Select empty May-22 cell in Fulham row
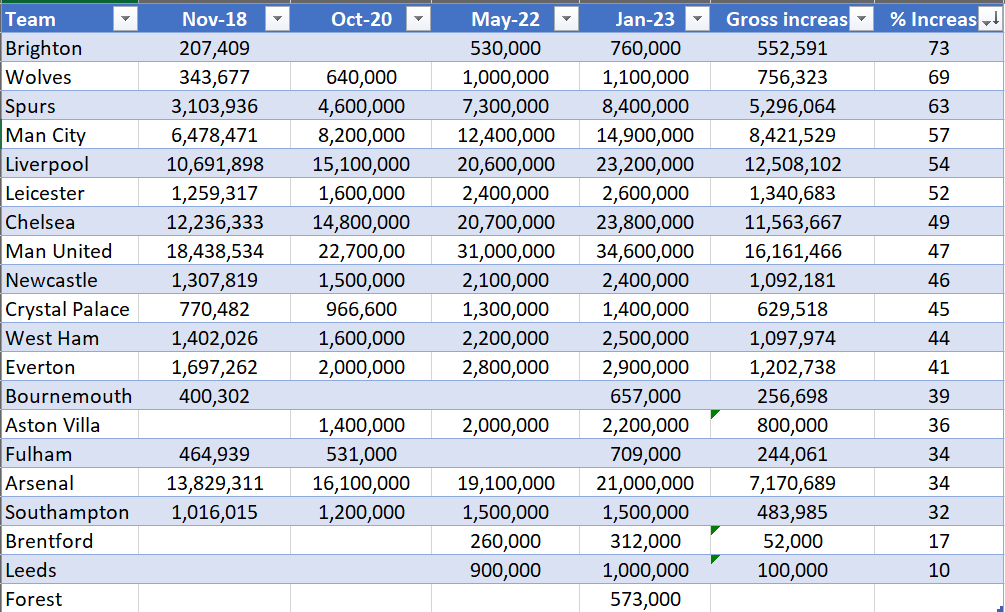The height and width of the screenshot is (612, 1005). [505, 454]
